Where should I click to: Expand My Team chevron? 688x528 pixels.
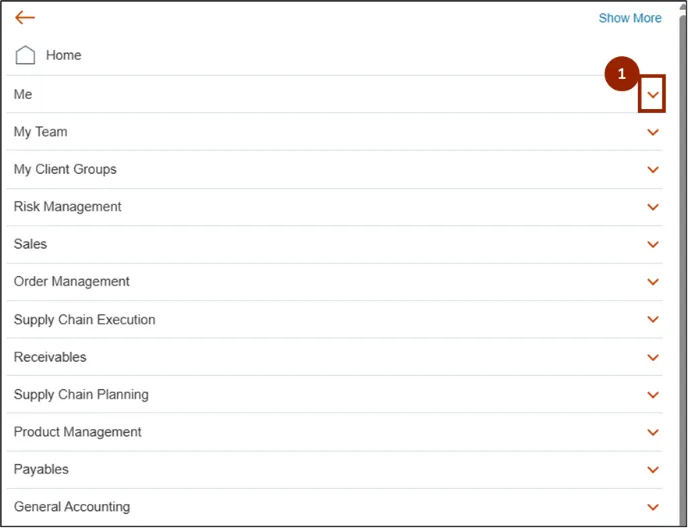click(653, 132)
